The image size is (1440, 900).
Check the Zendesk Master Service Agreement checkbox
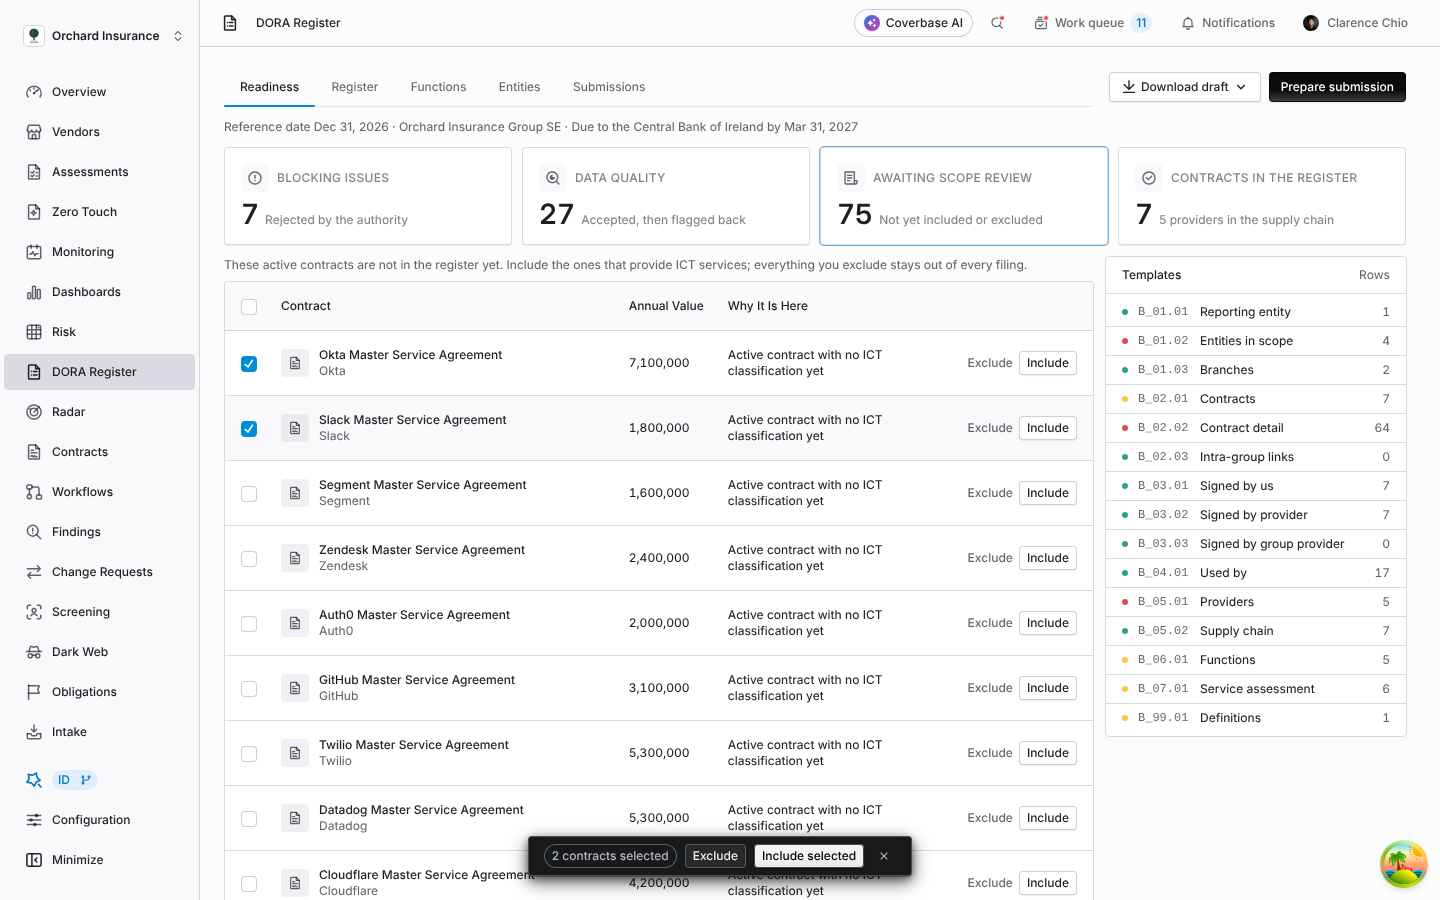[249, 559]
